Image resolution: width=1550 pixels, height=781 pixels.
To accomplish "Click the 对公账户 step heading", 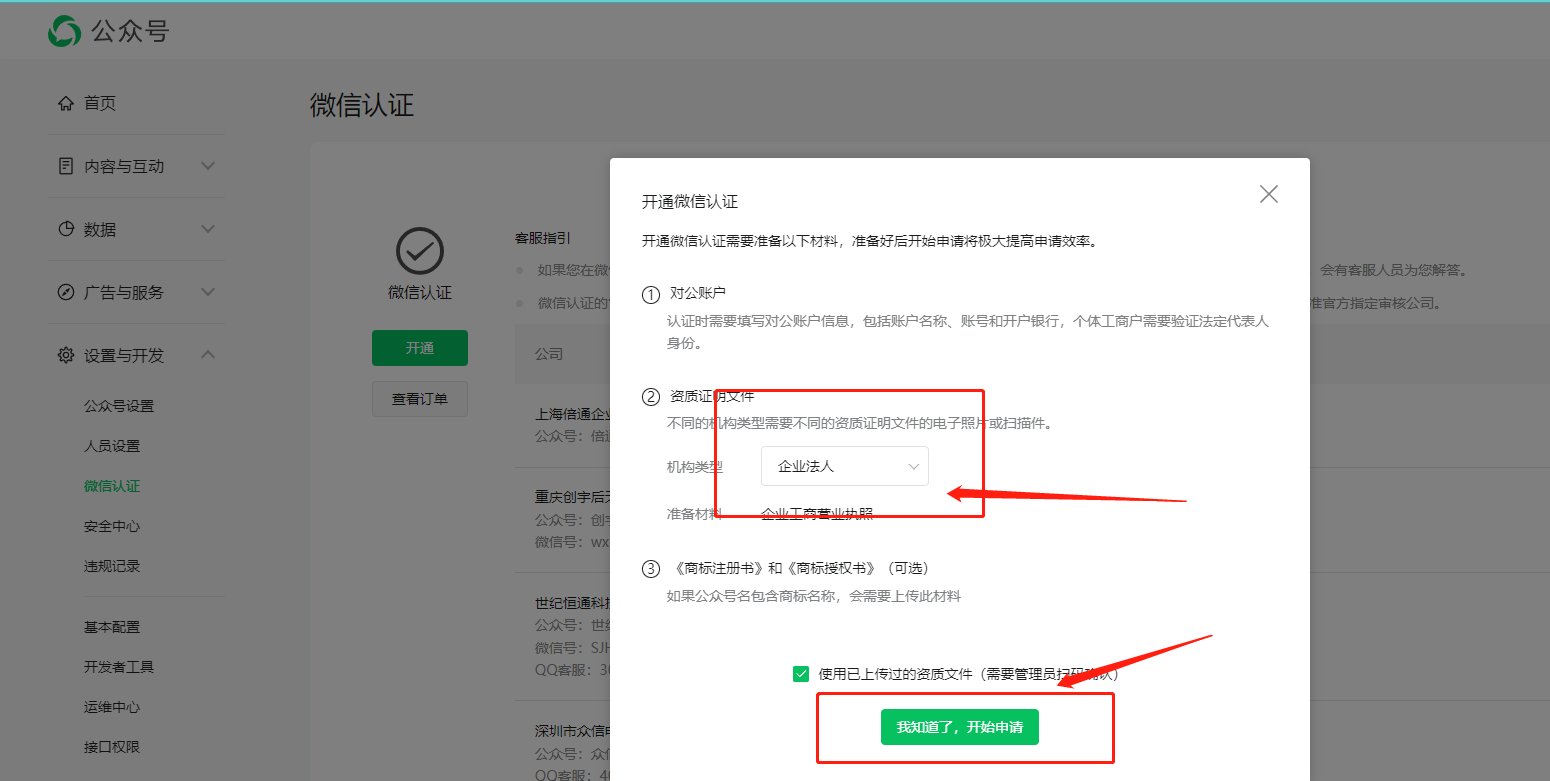I will click(x=697, y=293).
